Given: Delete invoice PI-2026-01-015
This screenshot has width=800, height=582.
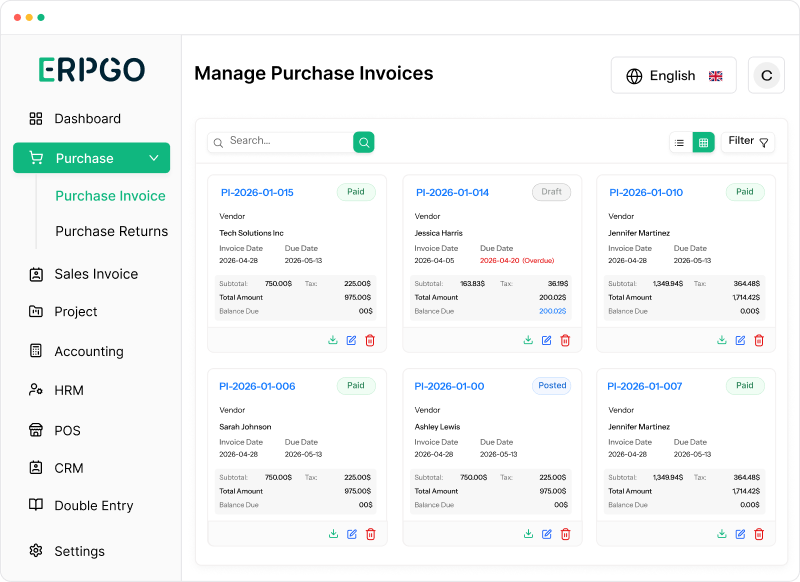Looking at the screenshot, I should tap(370, 340).
